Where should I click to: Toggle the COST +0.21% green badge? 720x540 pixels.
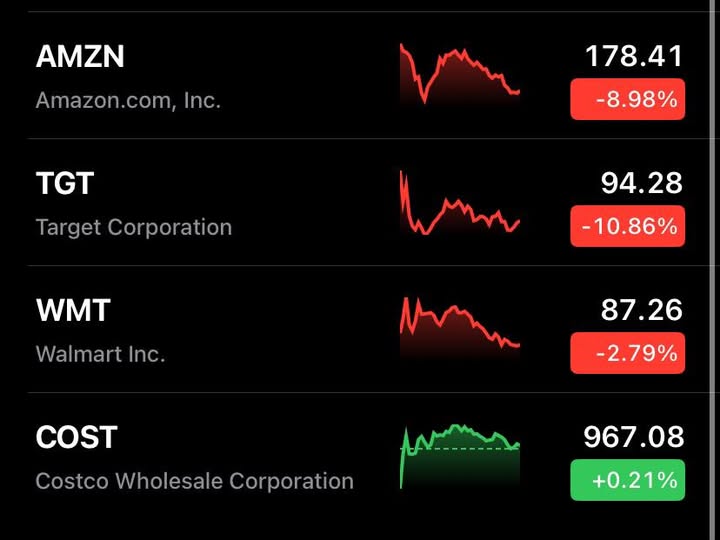click(628, 480)
